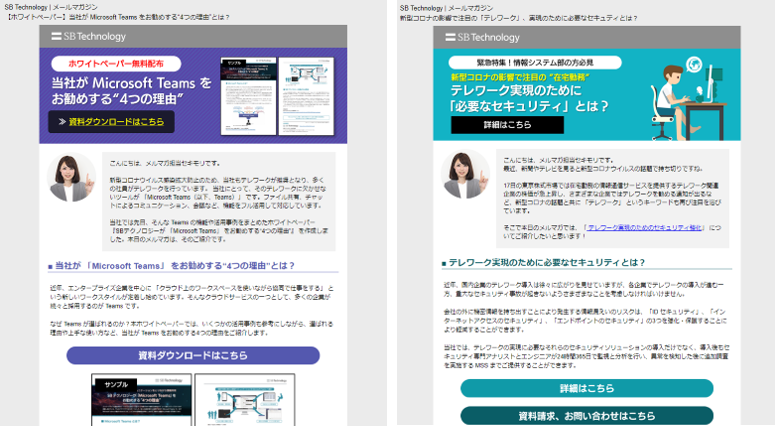Click ホワイトペーパー無料配布 badge
The height and width of the screenshot is (426, 775).
tap(116, 64)
